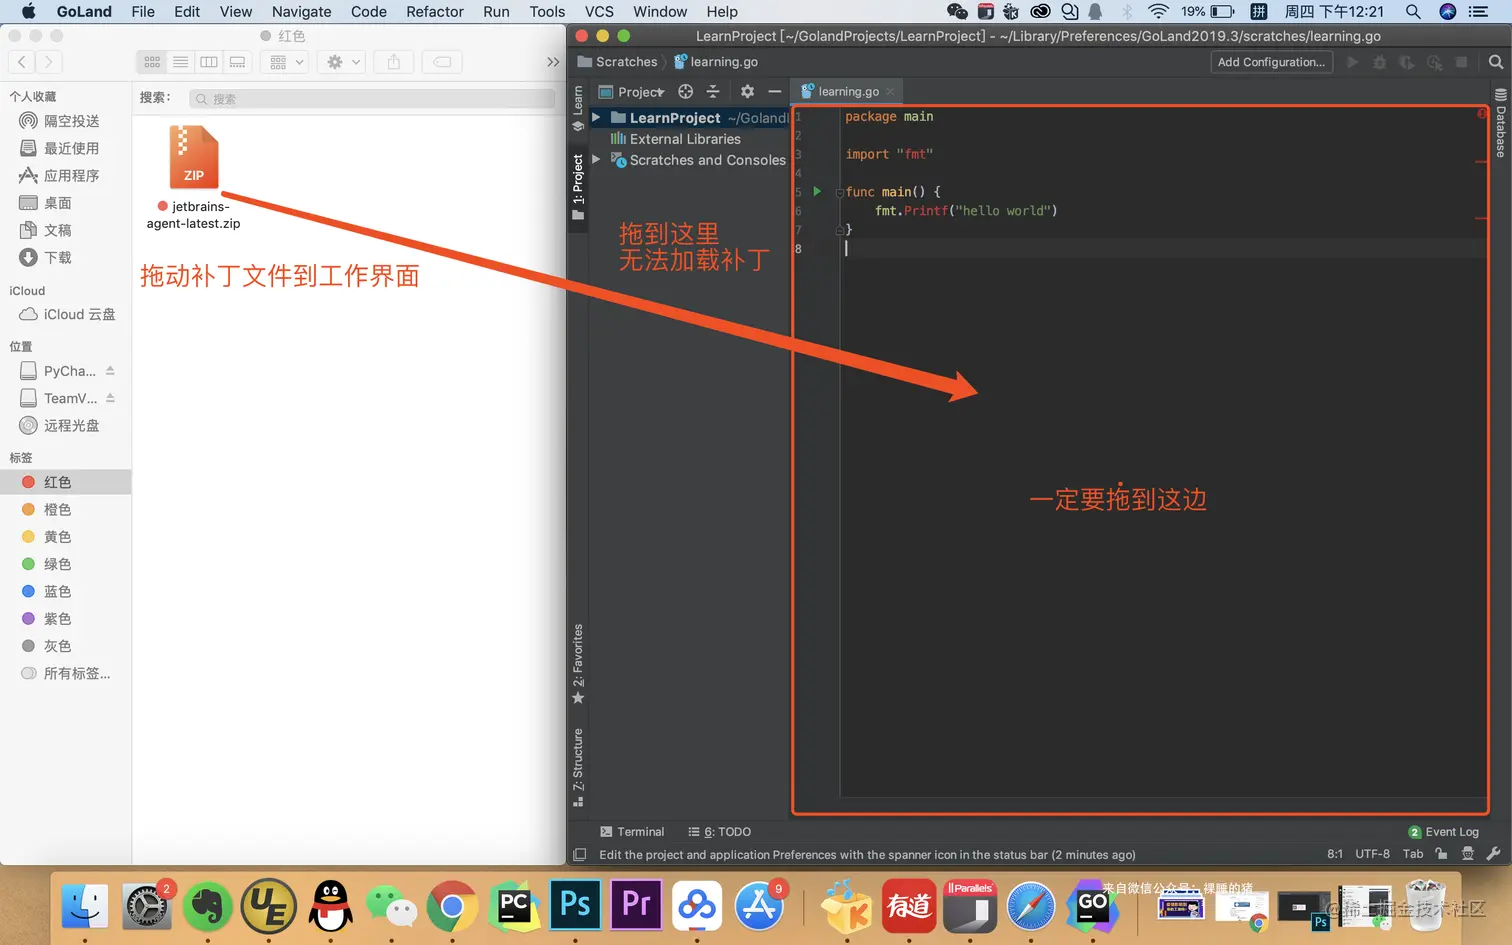Screen dimensions: 1512x945
Task: Click the Finder Edit Tags toolbar button
Action: [x=442, y=62]
